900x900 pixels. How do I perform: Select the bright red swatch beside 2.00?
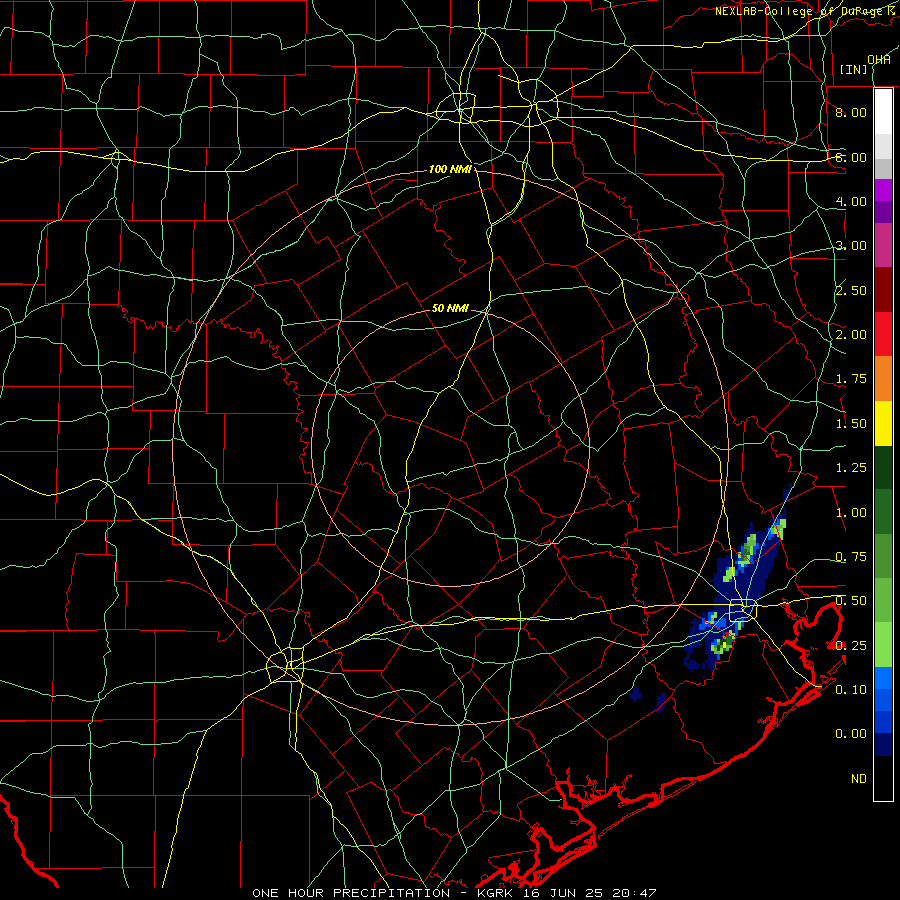click(883, 334)
